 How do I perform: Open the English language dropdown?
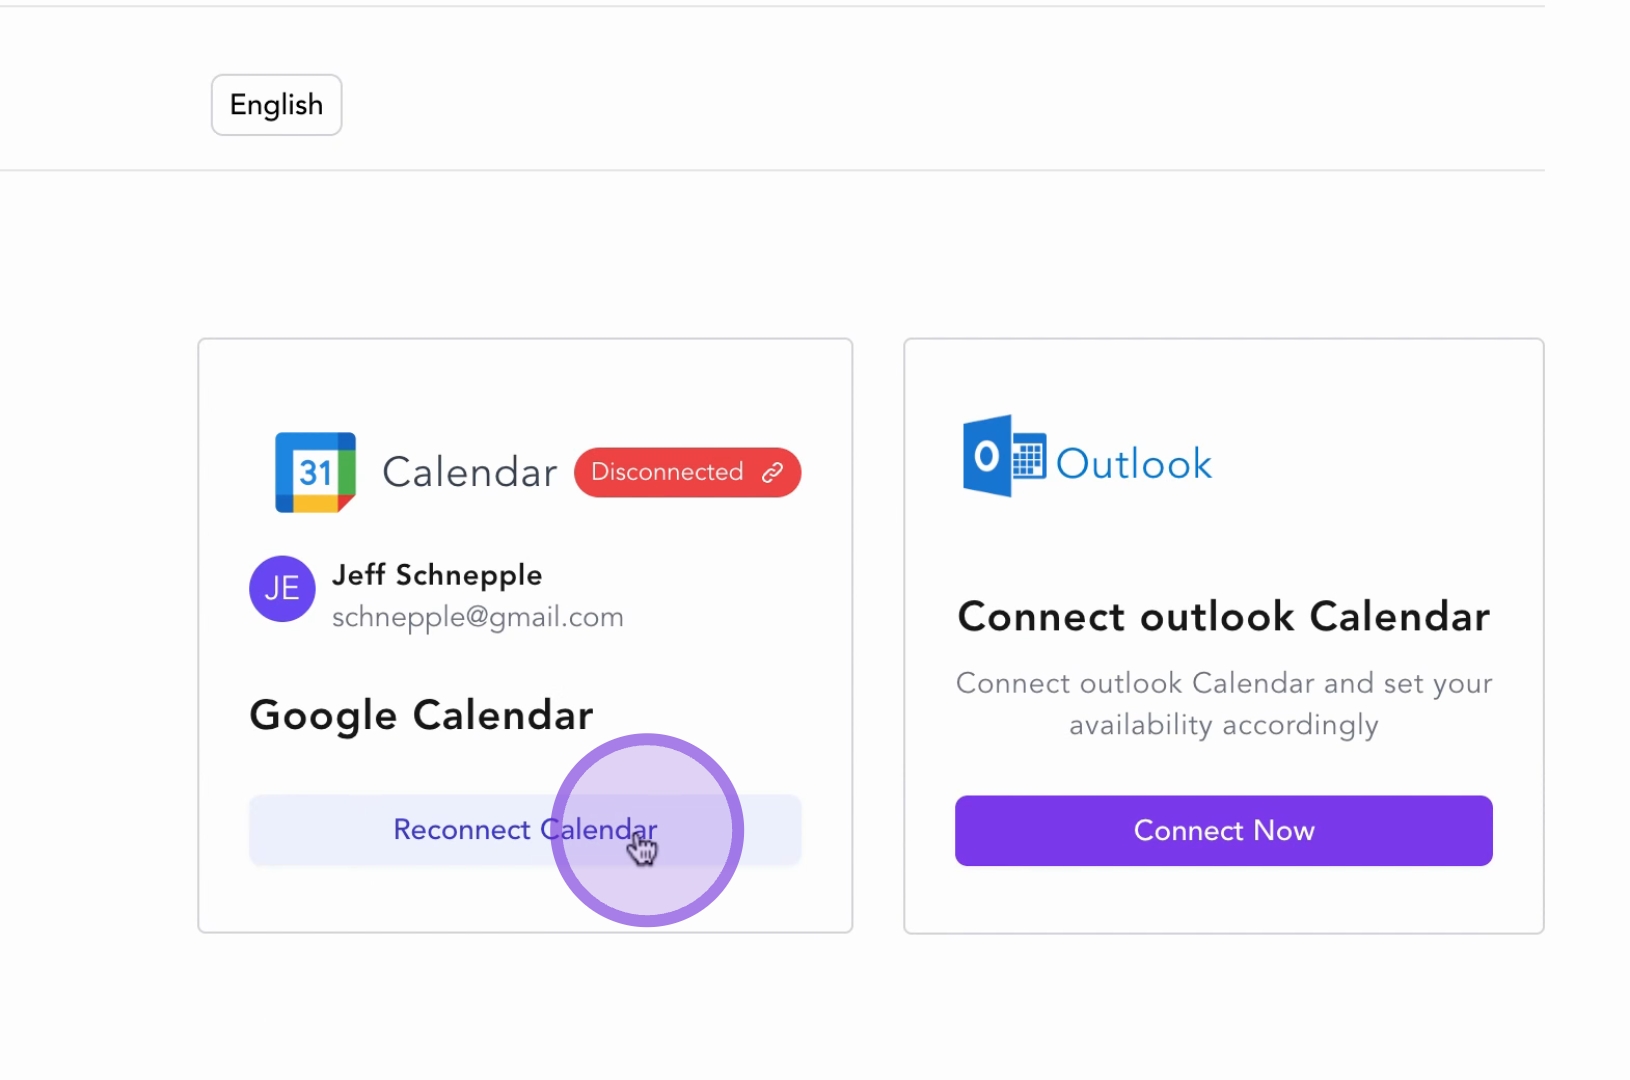pyautogui.click(x=276, y=105)
